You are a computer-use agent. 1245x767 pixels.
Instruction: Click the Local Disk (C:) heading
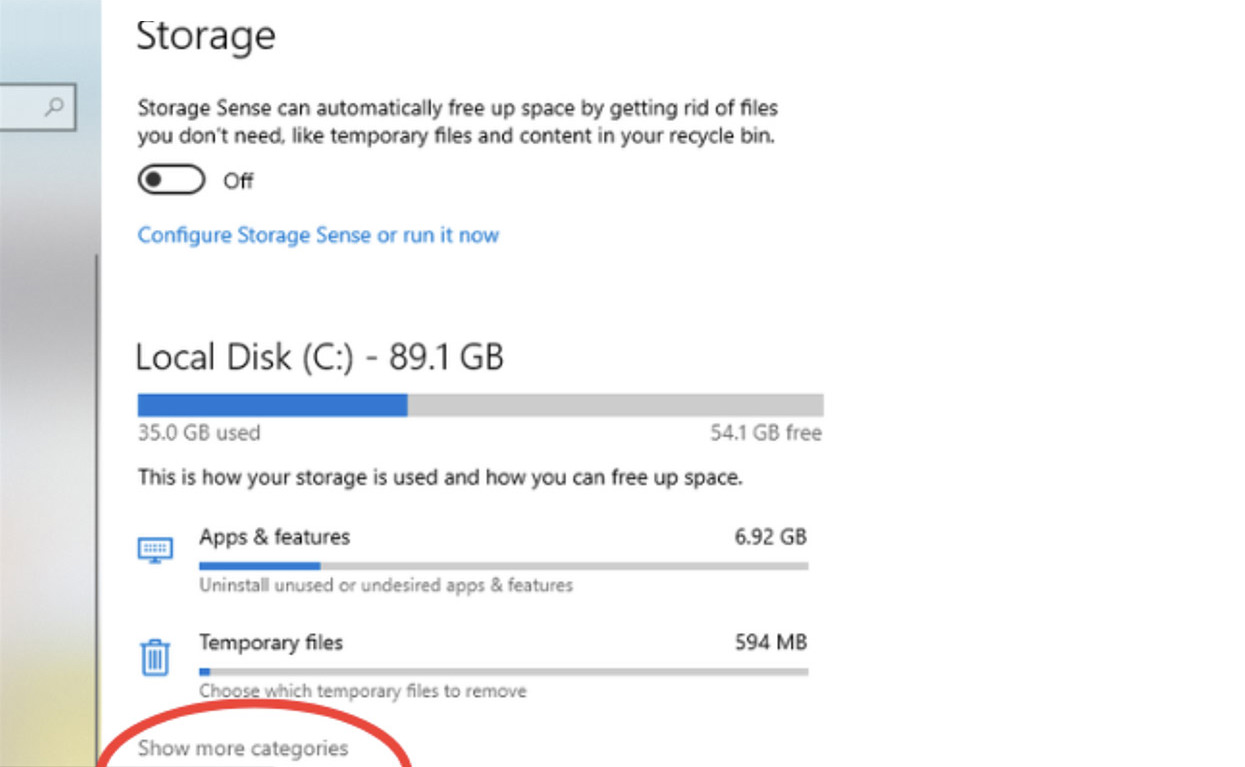(x=319, y=357)
